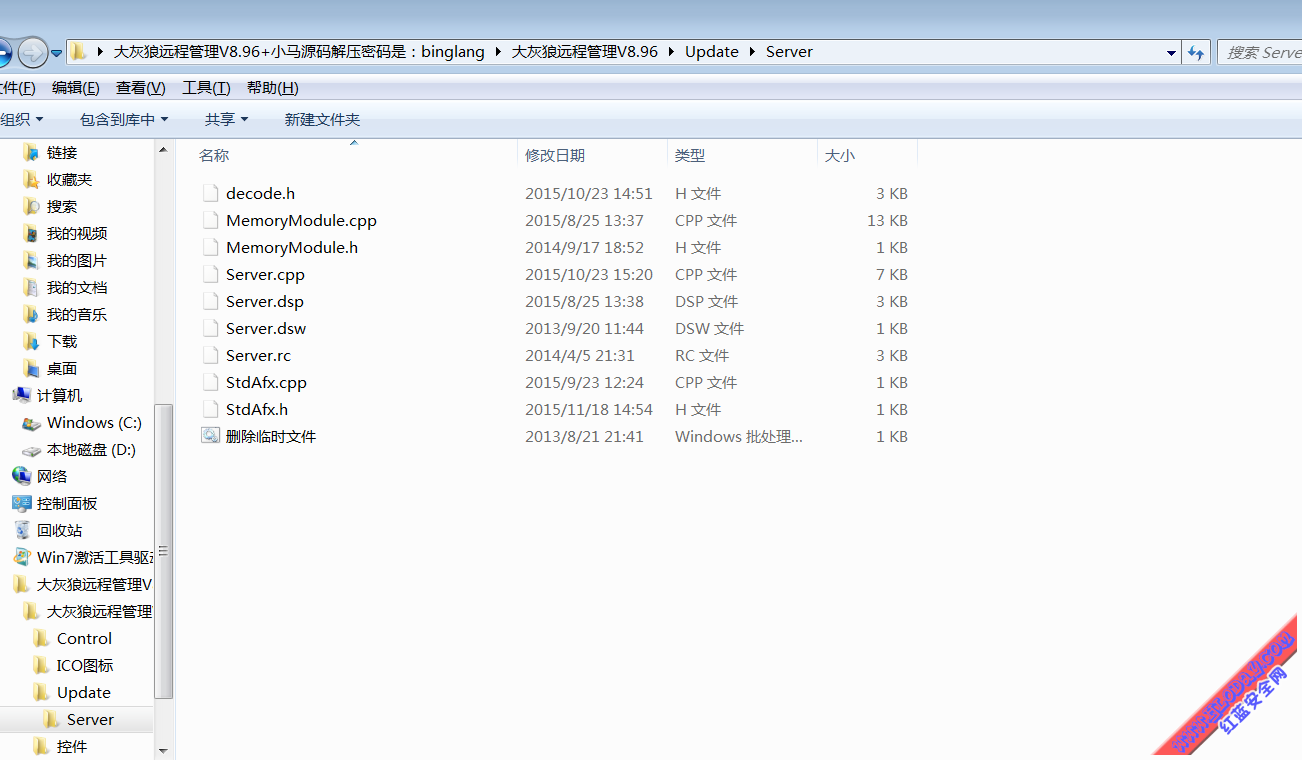The width and height of the screenshot is (1302, 760).
Task: Click the 我的文档 icon in sidebar
Action: 31,287
